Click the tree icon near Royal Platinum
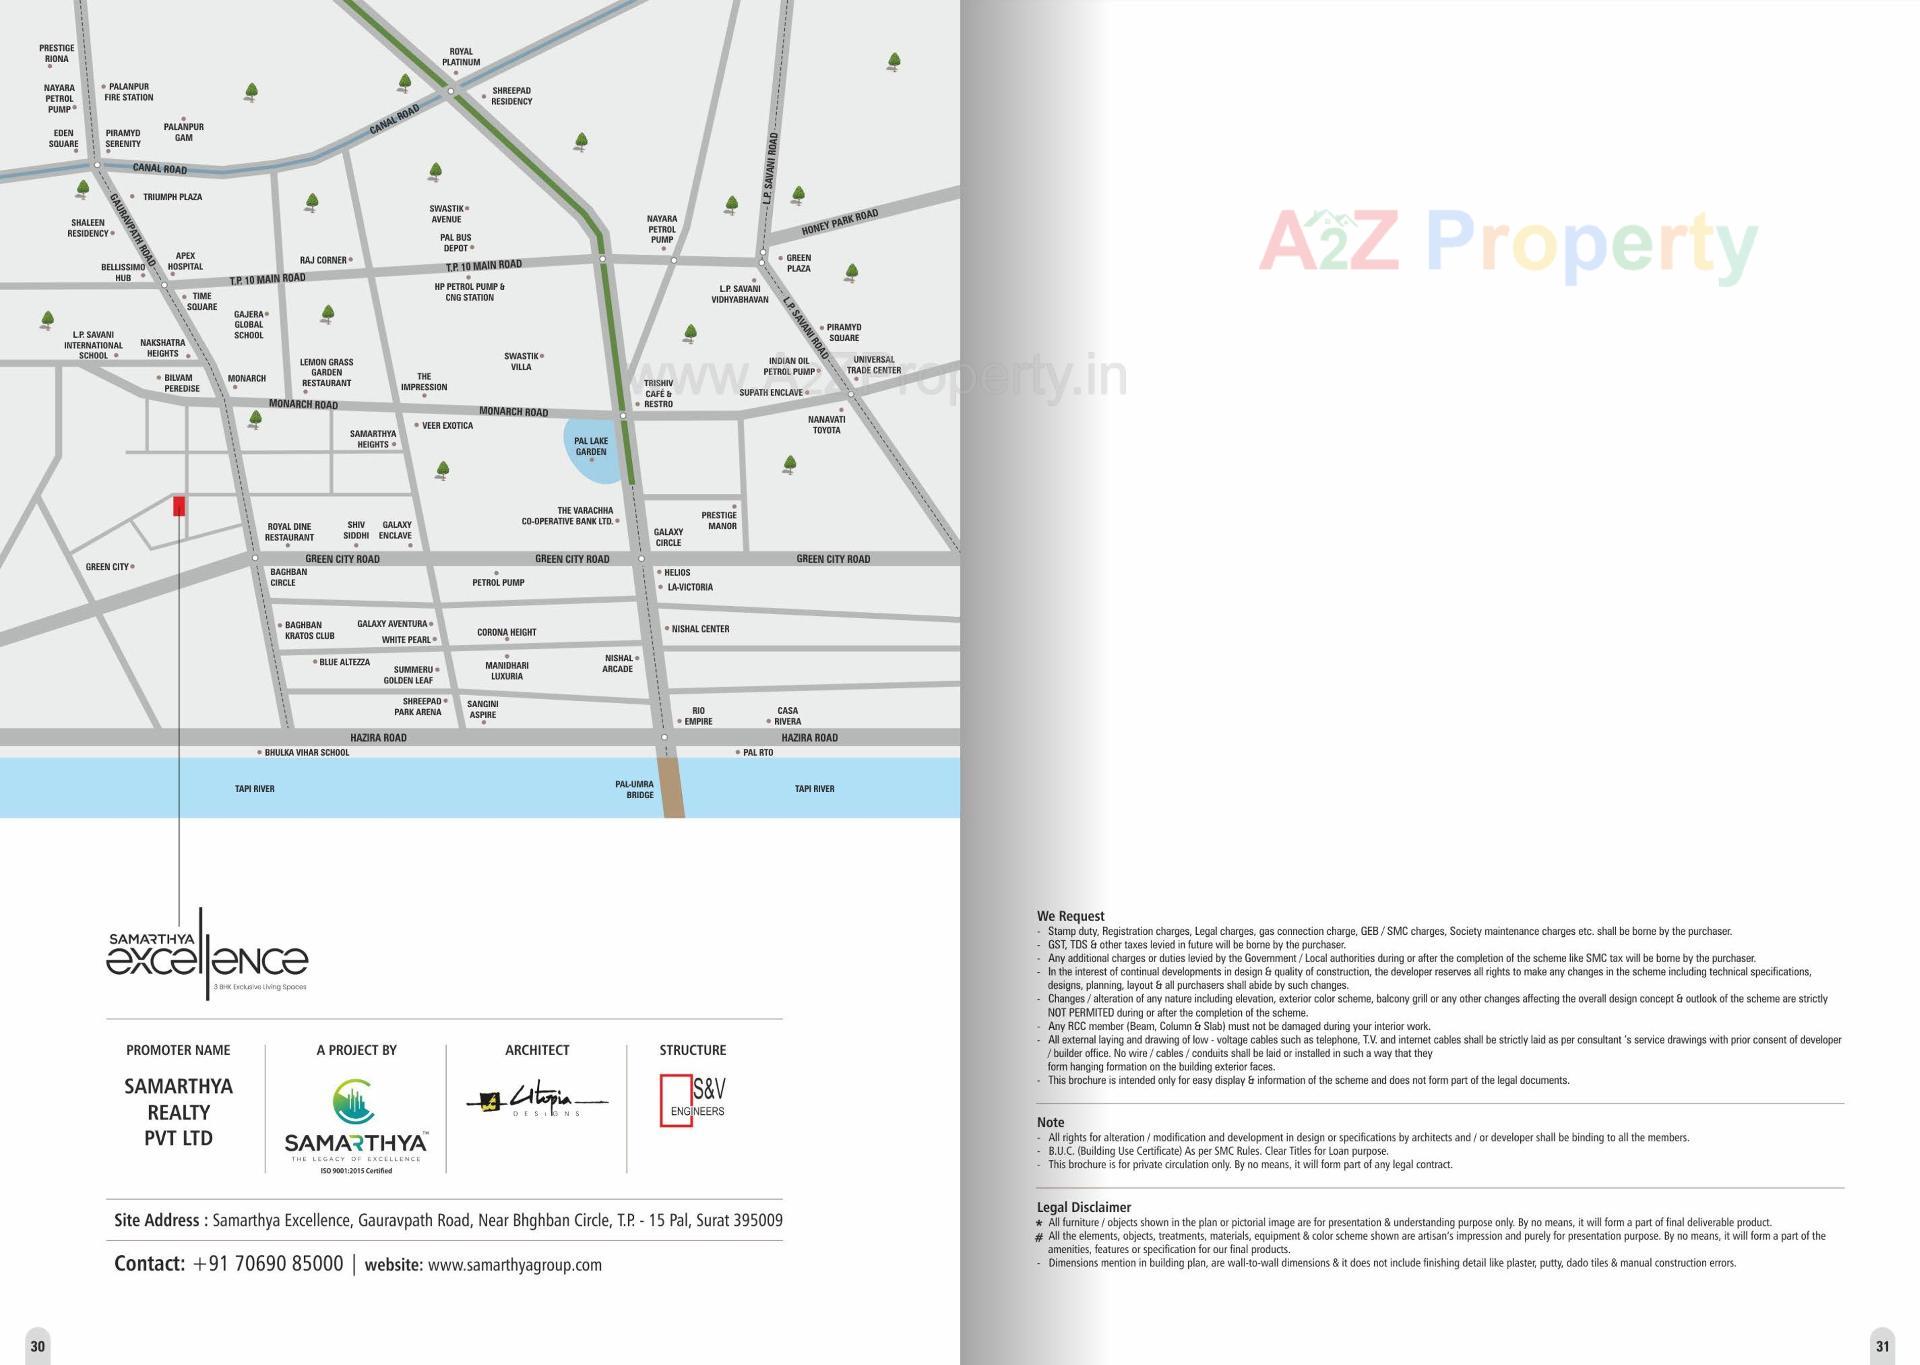 (404, 82)
